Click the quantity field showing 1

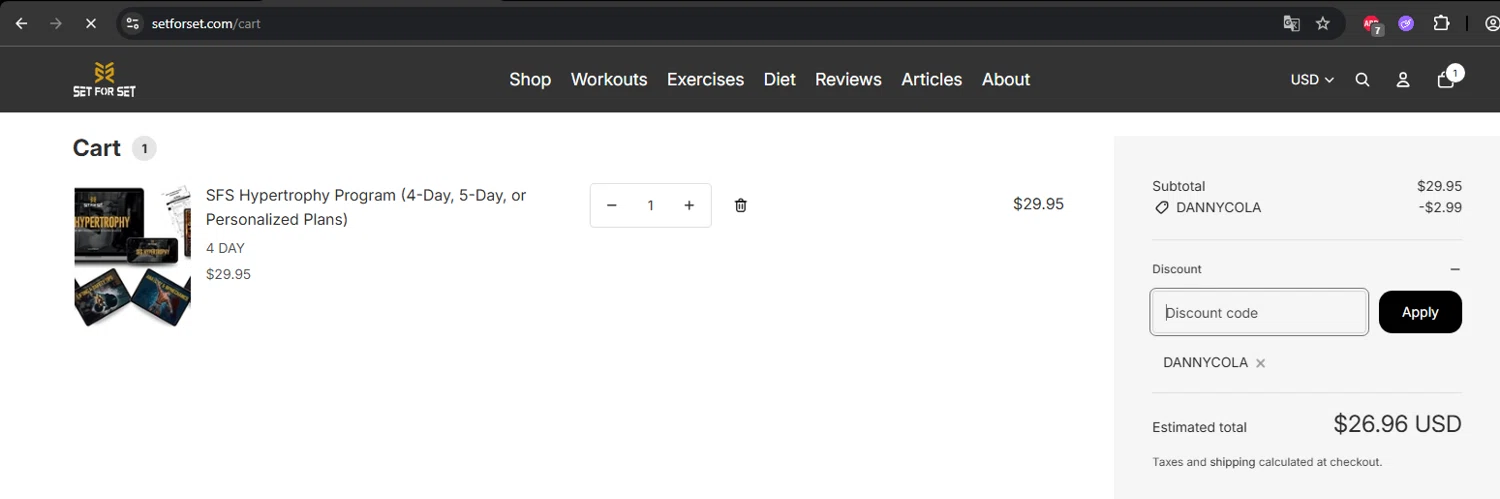coord(650,205)
